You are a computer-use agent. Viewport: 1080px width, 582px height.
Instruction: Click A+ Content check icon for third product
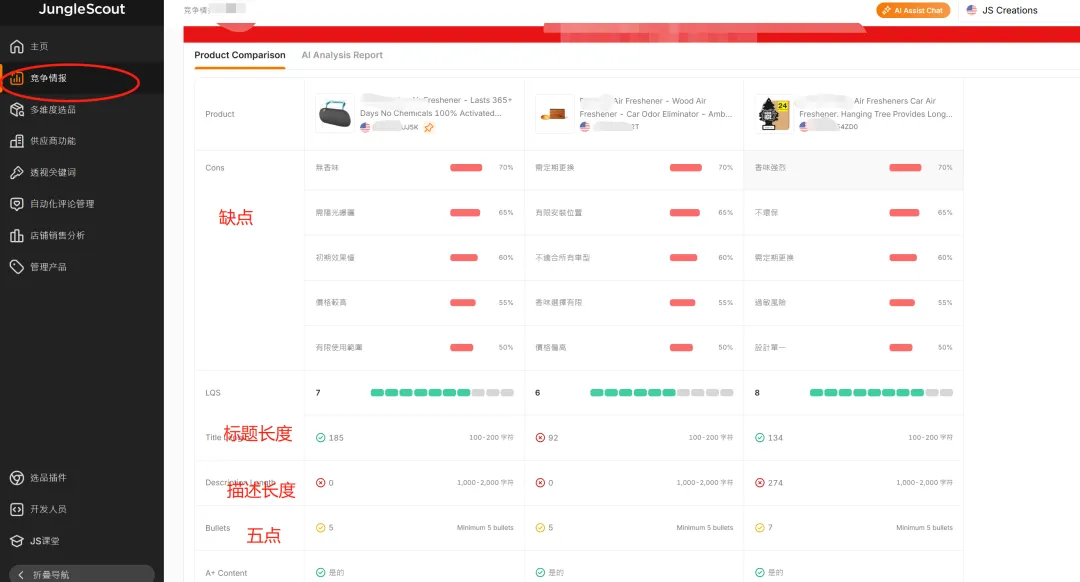point(760,572)
